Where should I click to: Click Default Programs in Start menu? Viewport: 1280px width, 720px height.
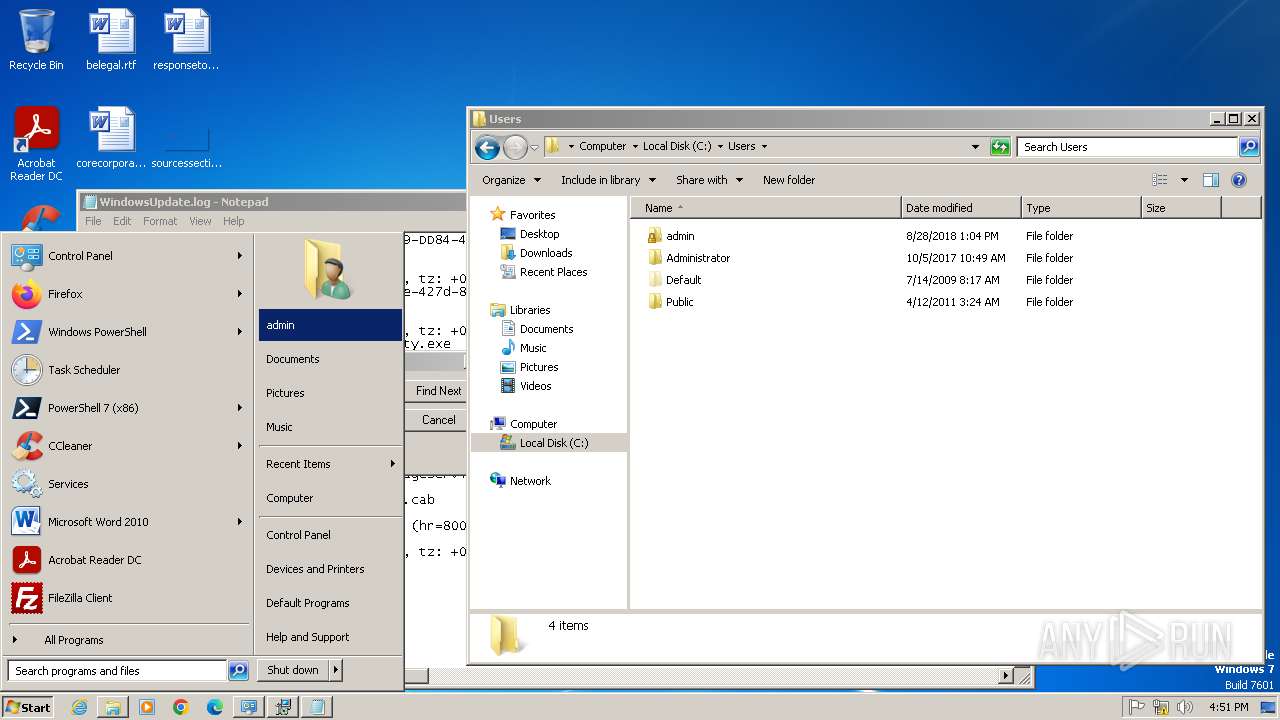[x=330, y=603]
